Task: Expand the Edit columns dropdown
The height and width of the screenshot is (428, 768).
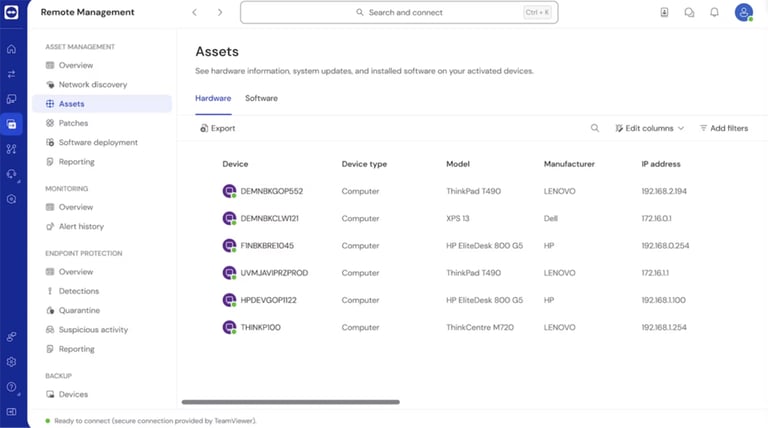Action: pos(649,128)
